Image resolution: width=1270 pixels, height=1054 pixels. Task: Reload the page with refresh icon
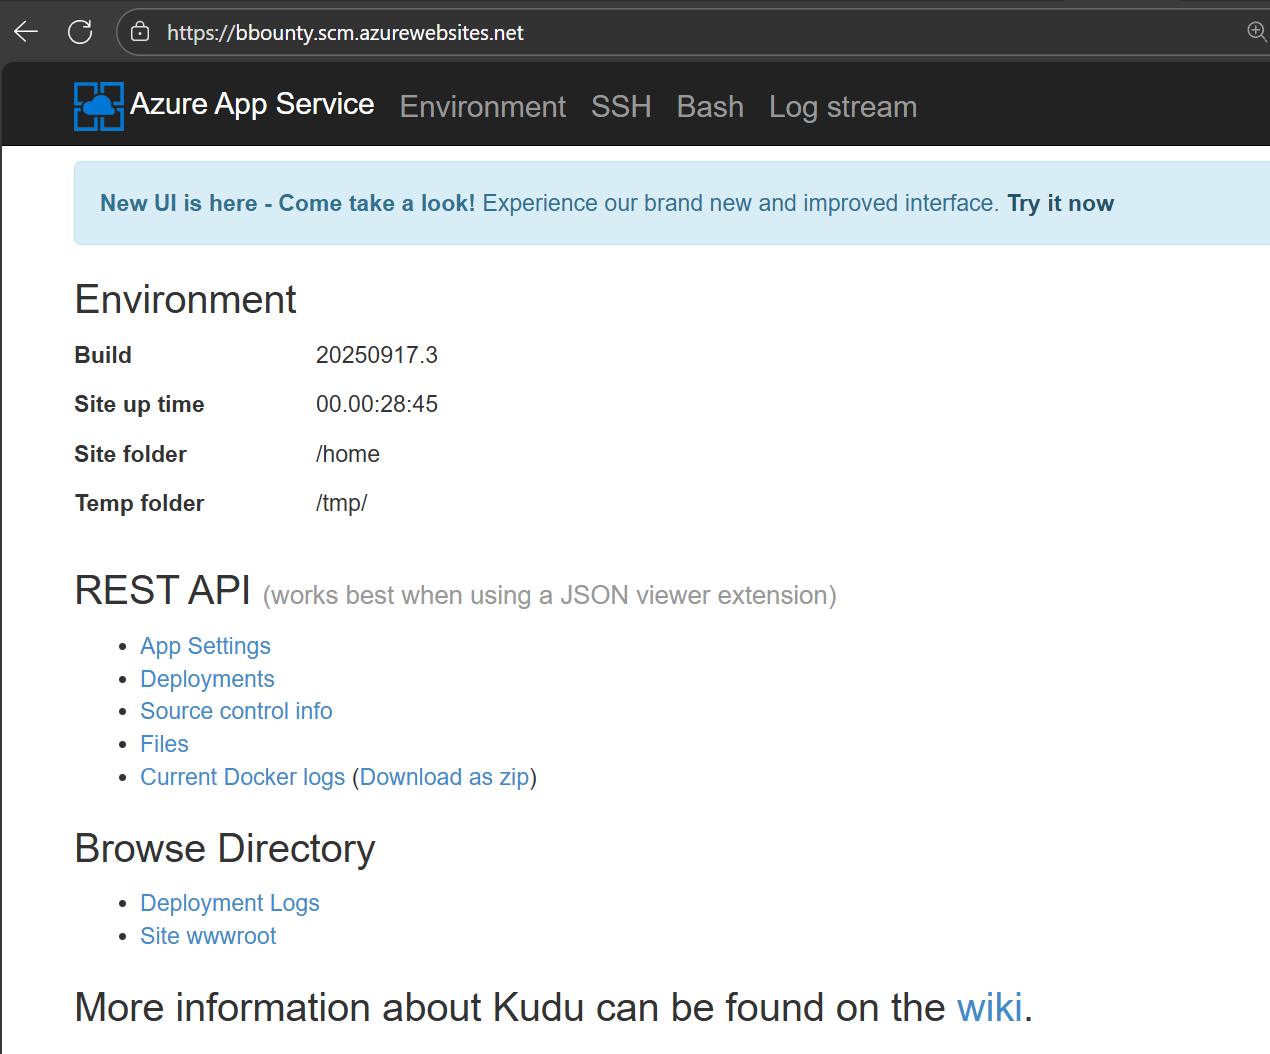tap(80, 32)
